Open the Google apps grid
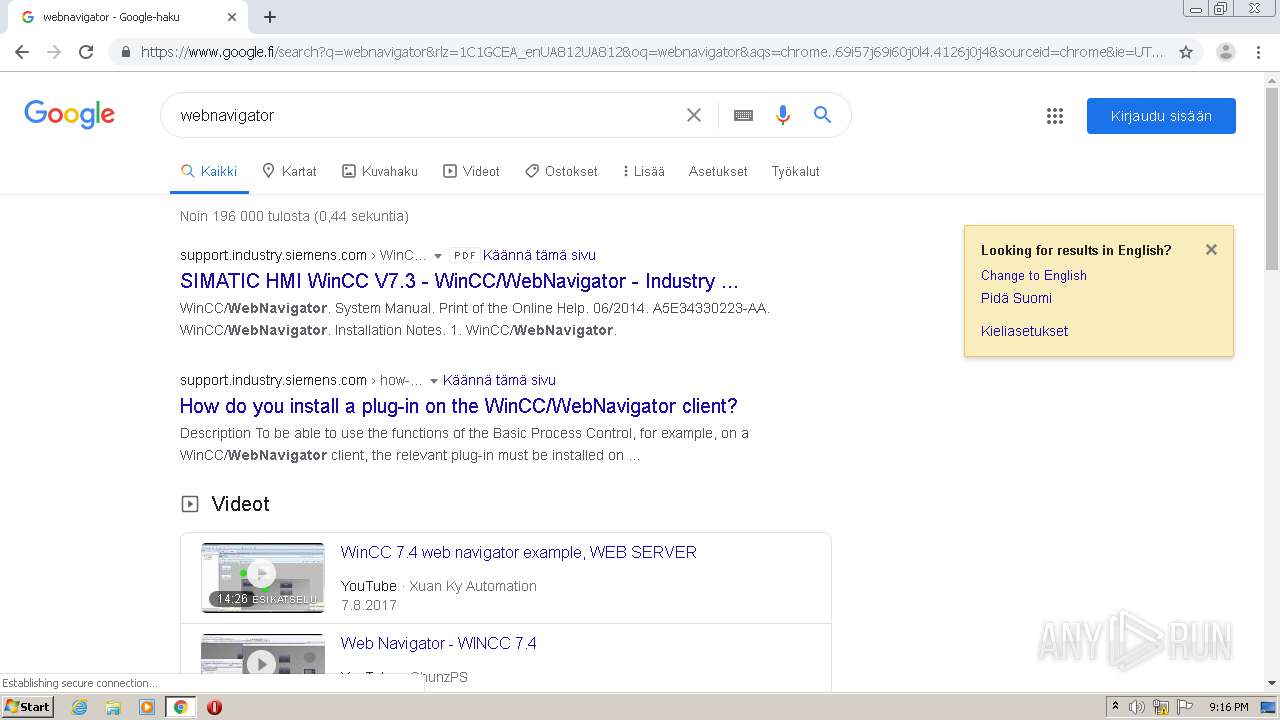 click(1055, 116)
